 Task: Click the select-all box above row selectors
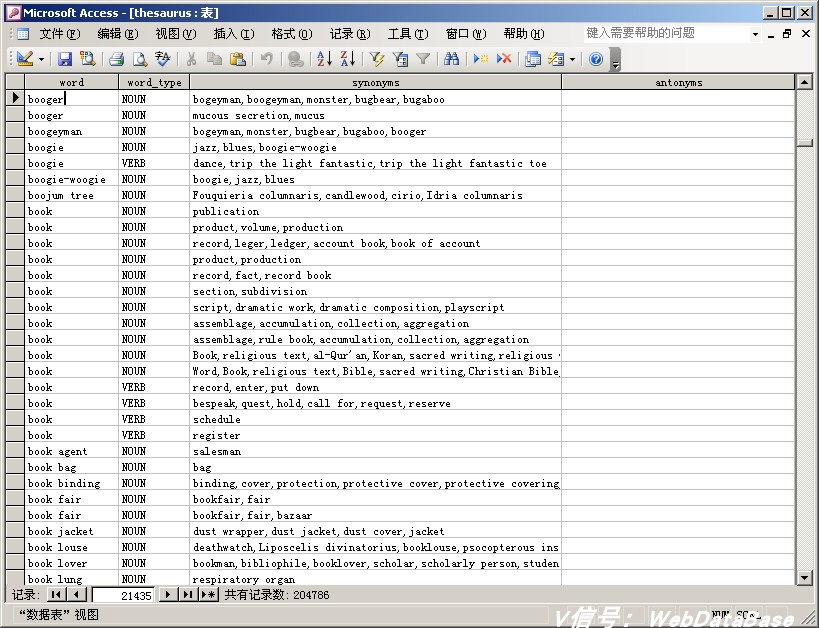pyautogui.click(x=15, y=82)
